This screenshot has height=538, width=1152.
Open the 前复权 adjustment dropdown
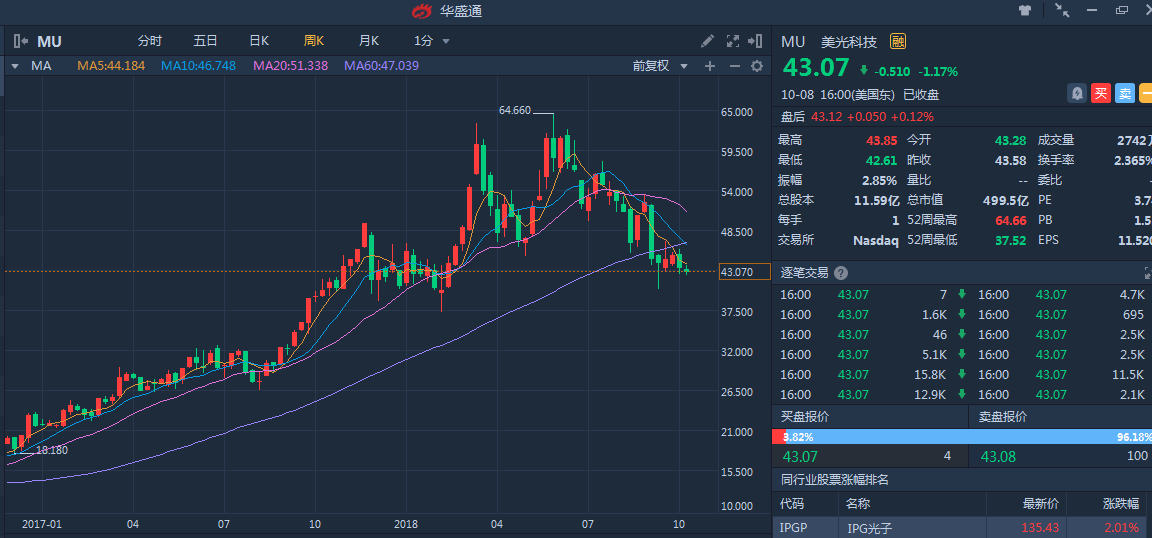pos(660,66)
